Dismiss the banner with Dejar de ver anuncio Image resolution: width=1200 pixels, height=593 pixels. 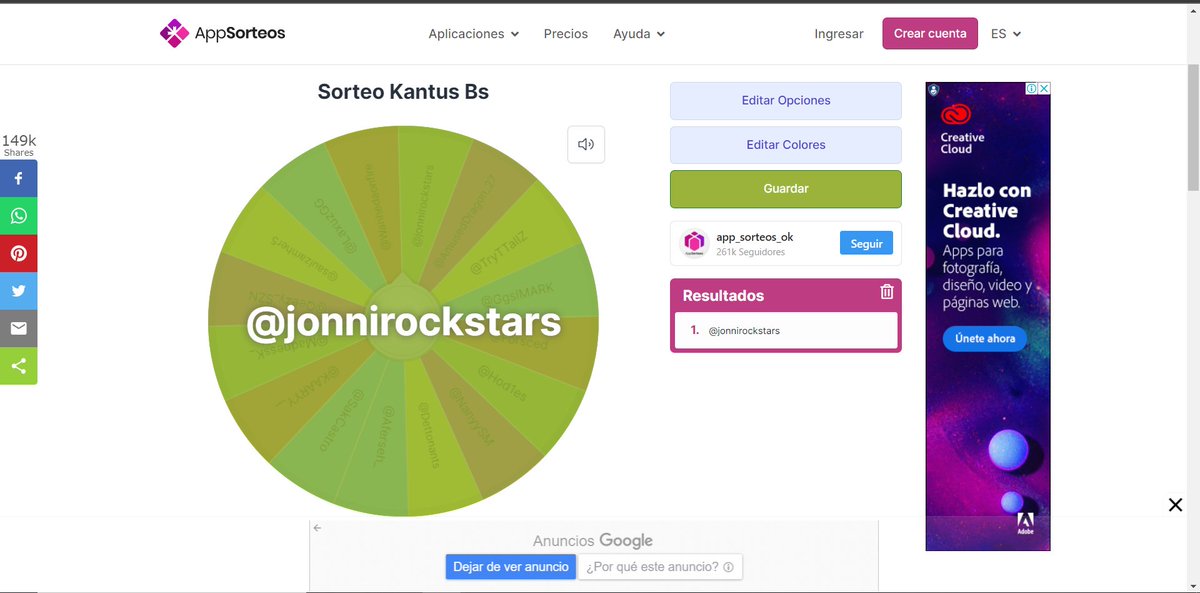click(x=510, y=566)
